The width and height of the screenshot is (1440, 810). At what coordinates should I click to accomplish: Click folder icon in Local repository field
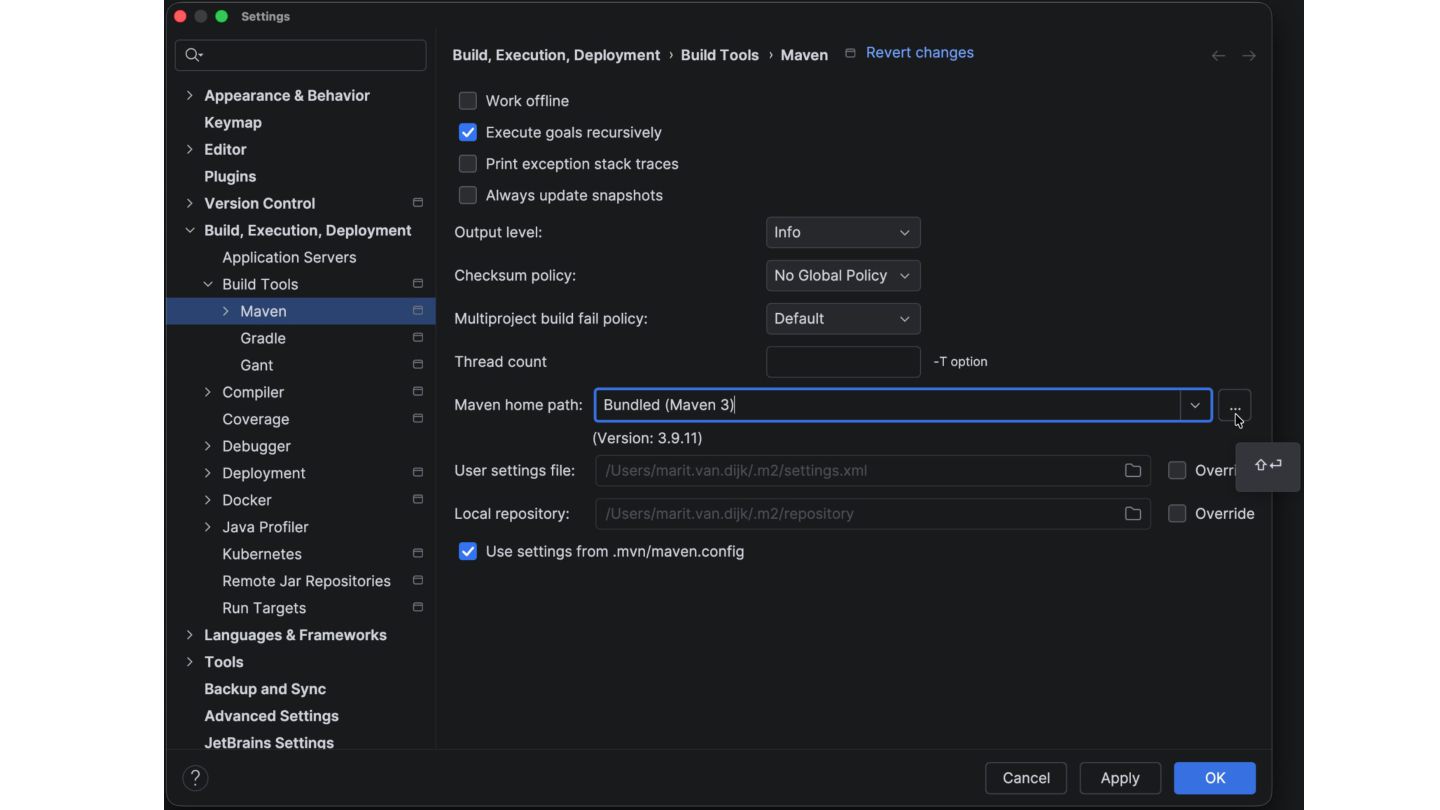point(1132,514)
